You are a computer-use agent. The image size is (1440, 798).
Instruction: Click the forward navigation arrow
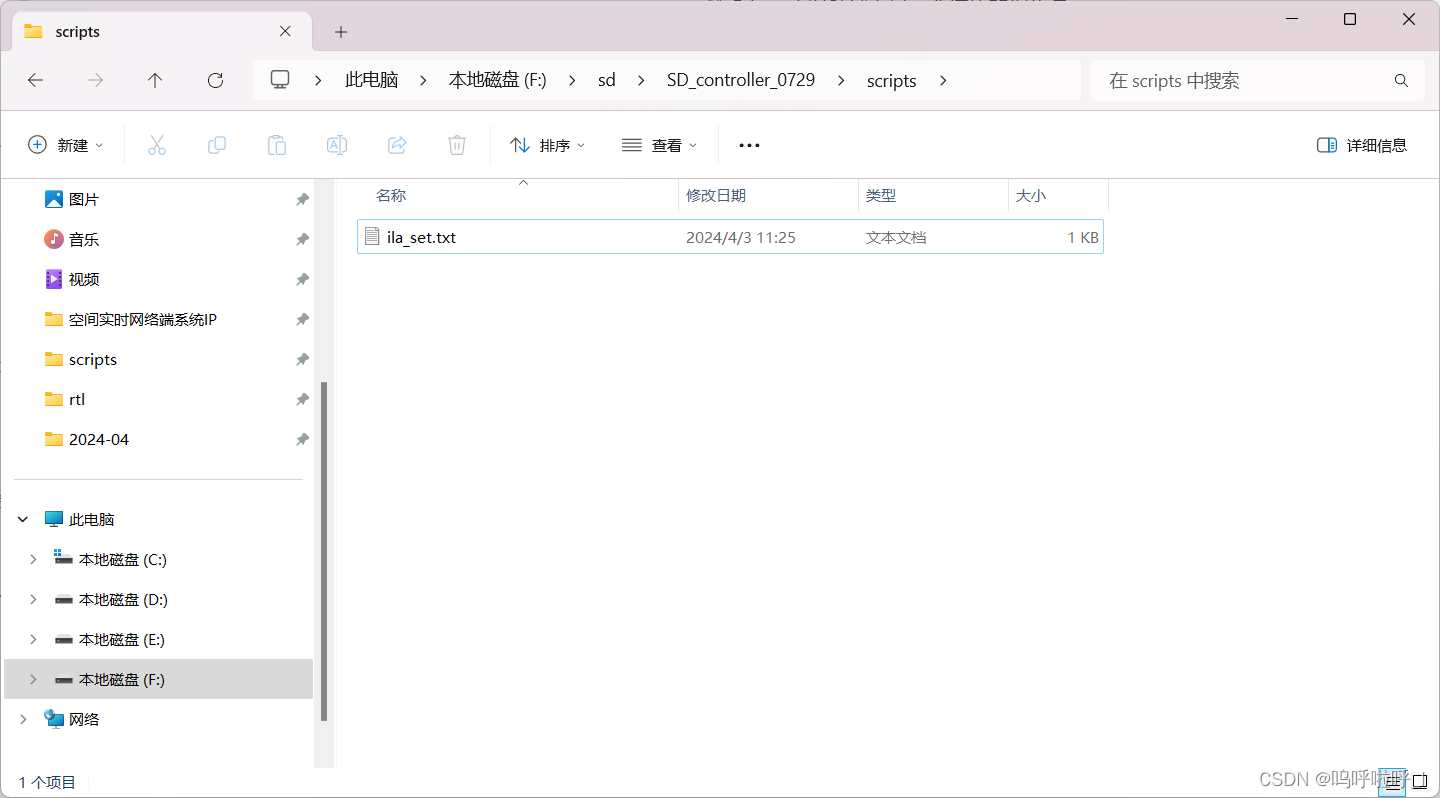click(96, 80)
